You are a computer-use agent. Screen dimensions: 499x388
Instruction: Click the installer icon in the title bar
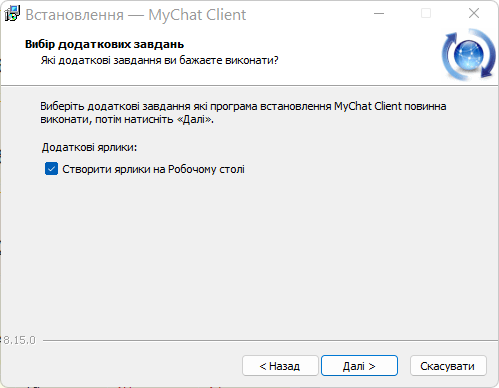coord(13,14)
